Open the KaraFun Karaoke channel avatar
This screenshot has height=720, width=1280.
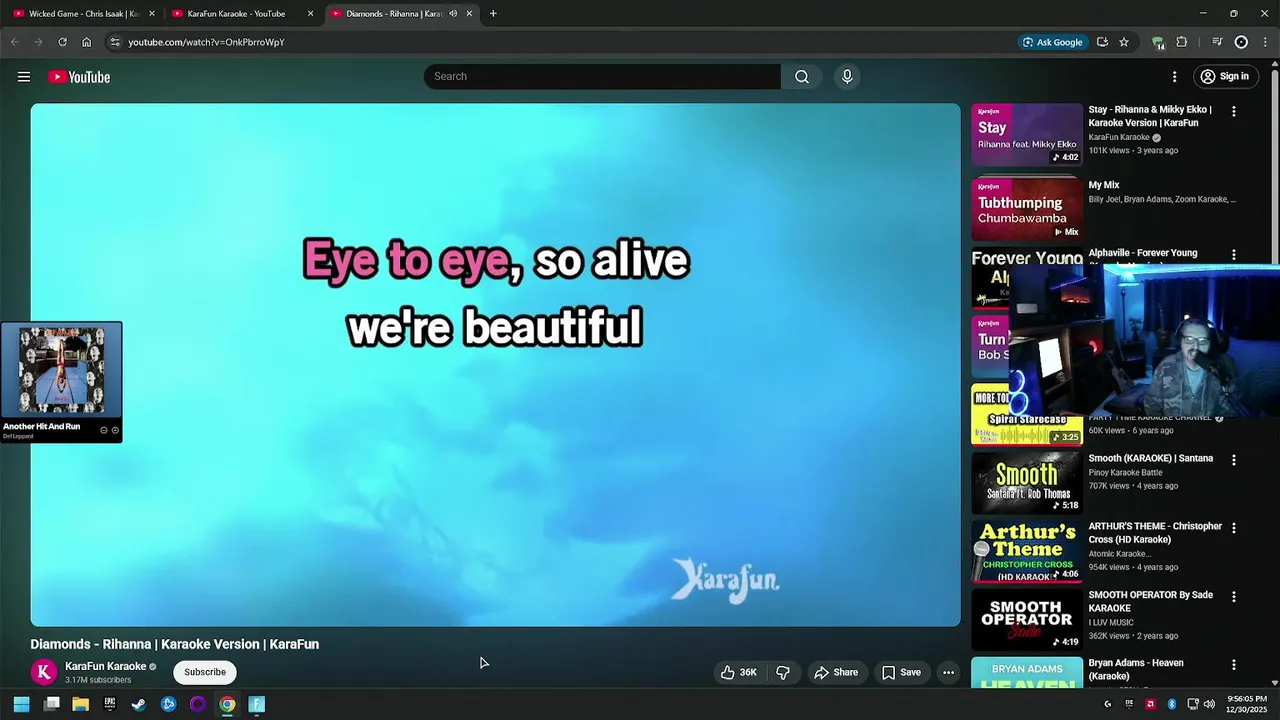[44, 672]
